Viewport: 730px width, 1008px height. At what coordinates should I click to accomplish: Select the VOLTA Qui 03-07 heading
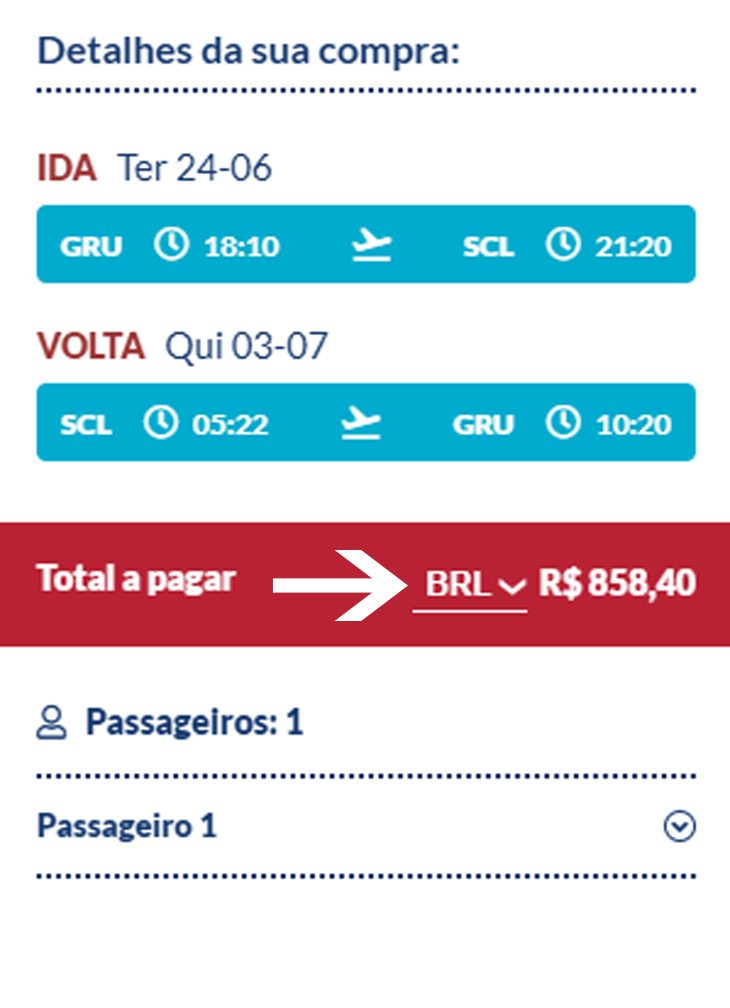point(182,346)
